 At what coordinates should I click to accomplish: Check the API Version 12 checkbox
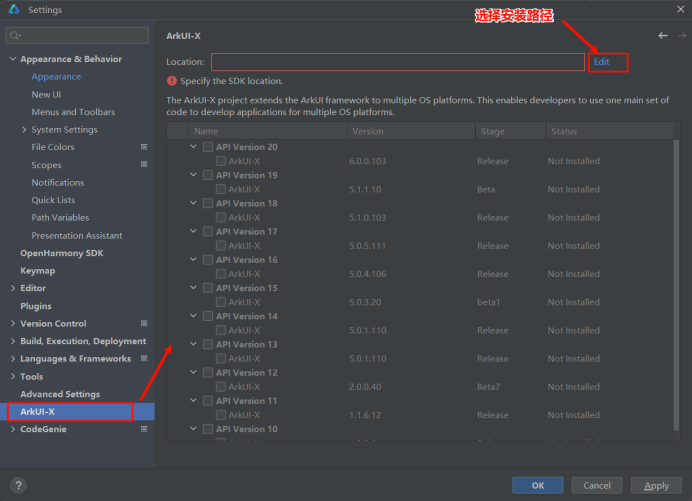click(x=208, y=373)
